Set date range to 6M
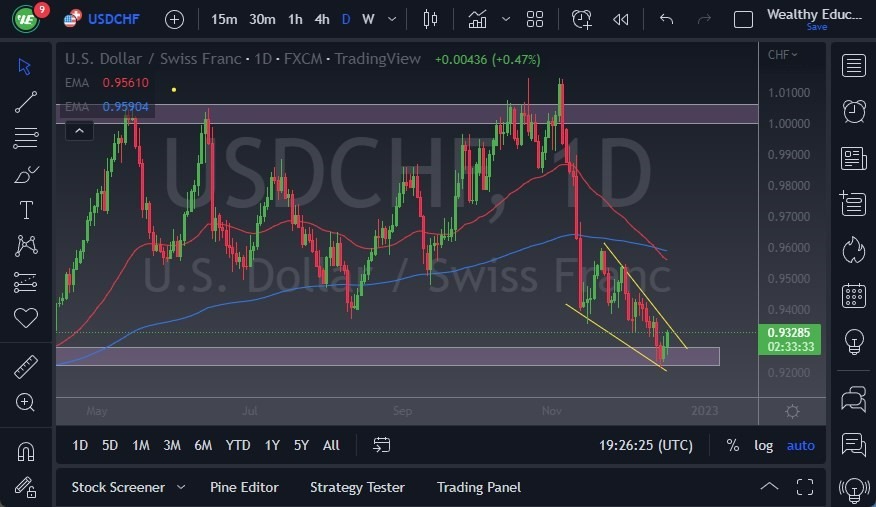 203,445
